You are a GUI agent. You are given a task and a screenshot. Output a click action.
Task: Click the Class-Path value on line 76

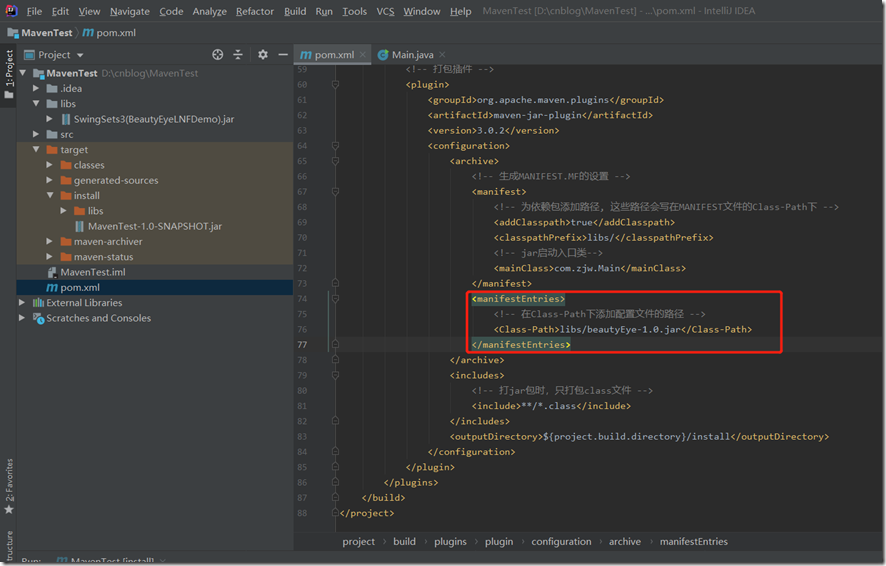coord(620,329)
